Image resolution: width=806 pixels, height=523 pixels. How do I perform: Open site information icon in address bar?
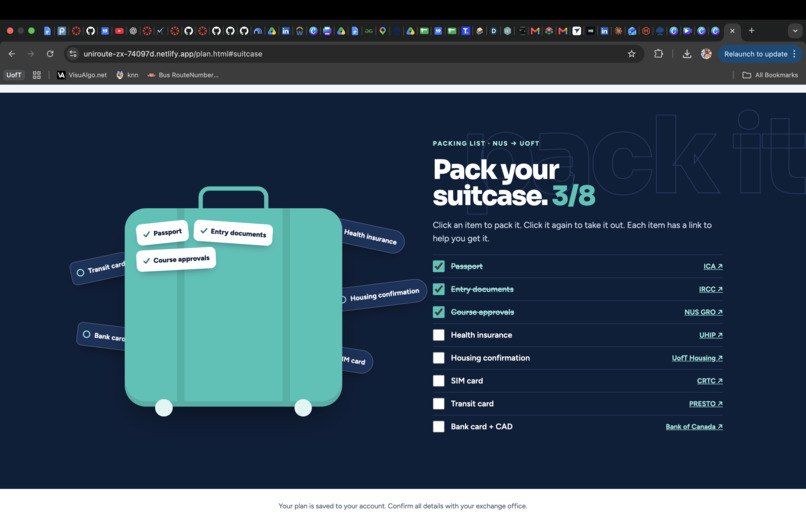click(x=73, y=53)
